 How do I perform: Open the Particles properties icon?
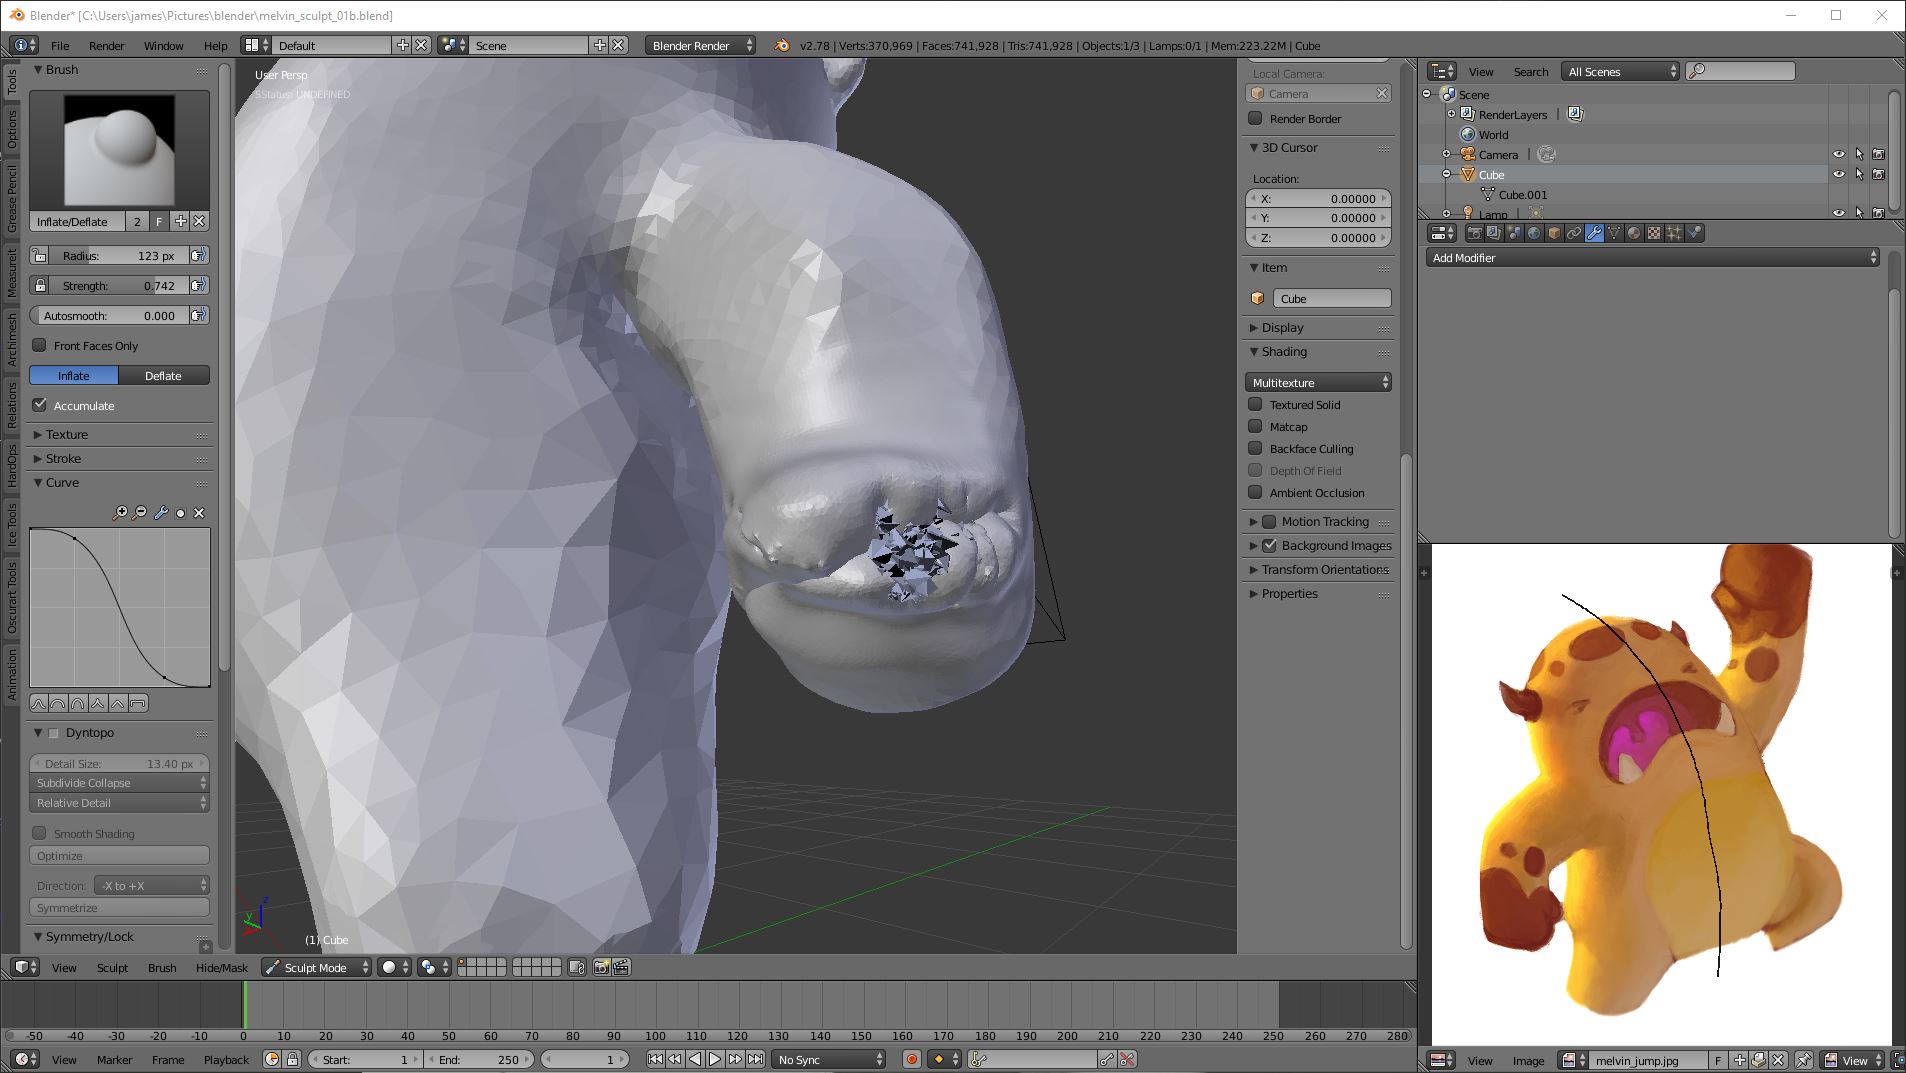[1674, 233]
